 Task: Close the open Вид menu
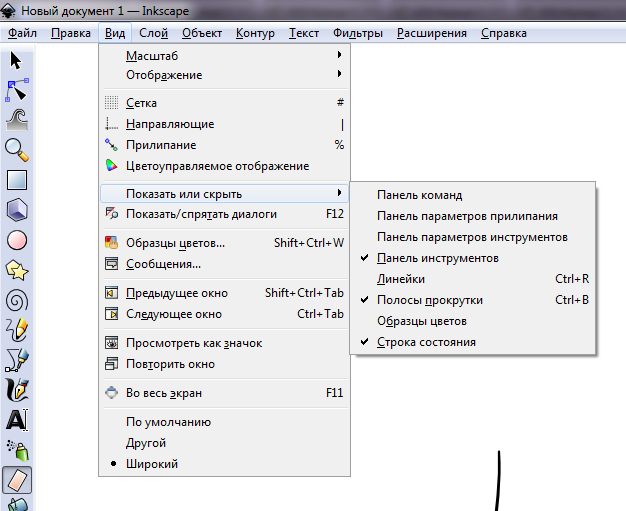tap(115, 33)
